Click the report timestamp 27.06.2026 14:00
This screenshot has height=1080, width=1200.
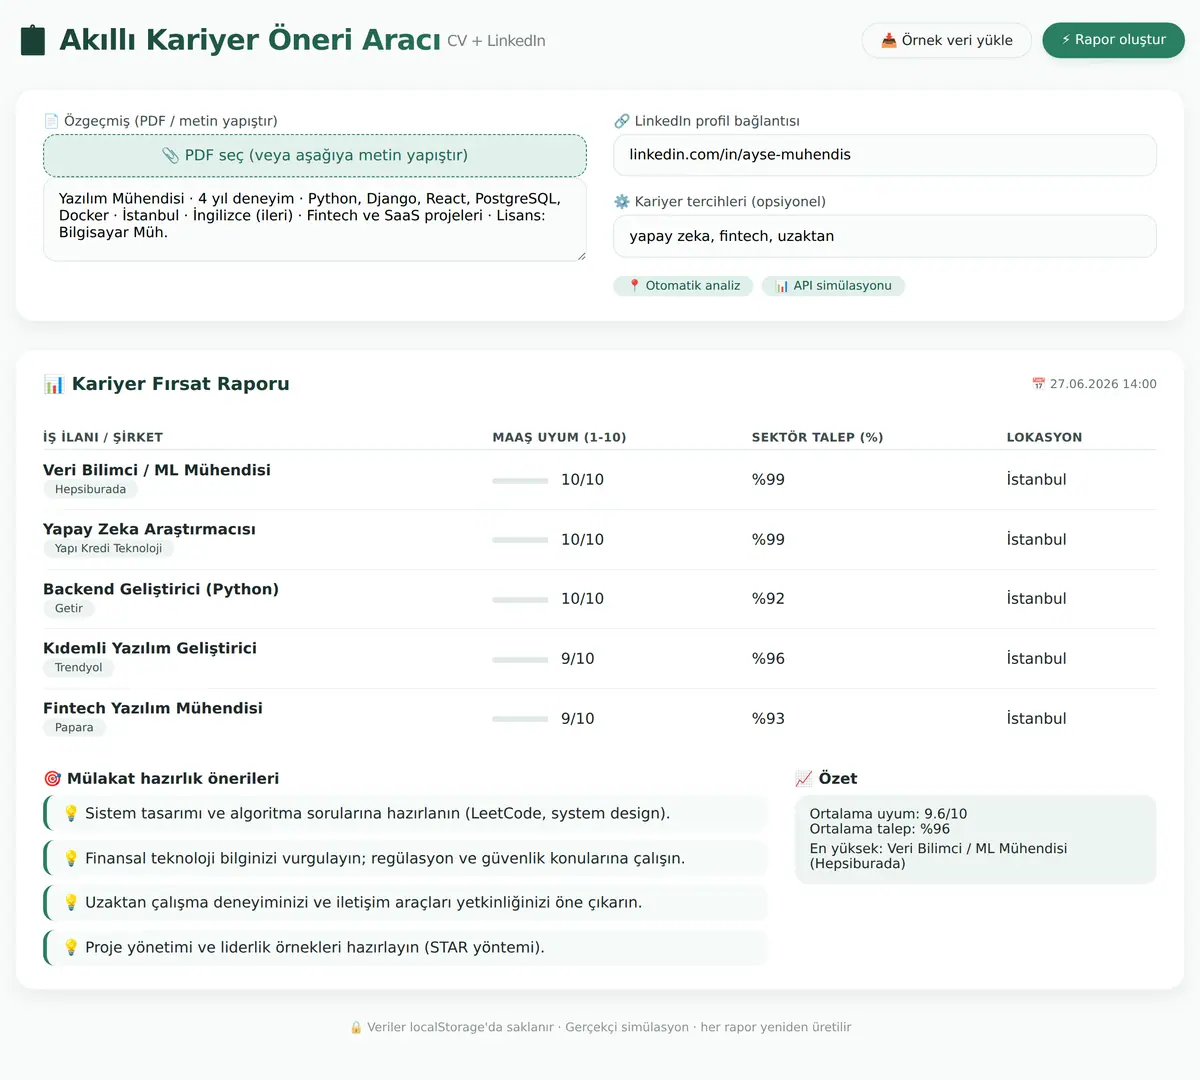pos(1103,384)
